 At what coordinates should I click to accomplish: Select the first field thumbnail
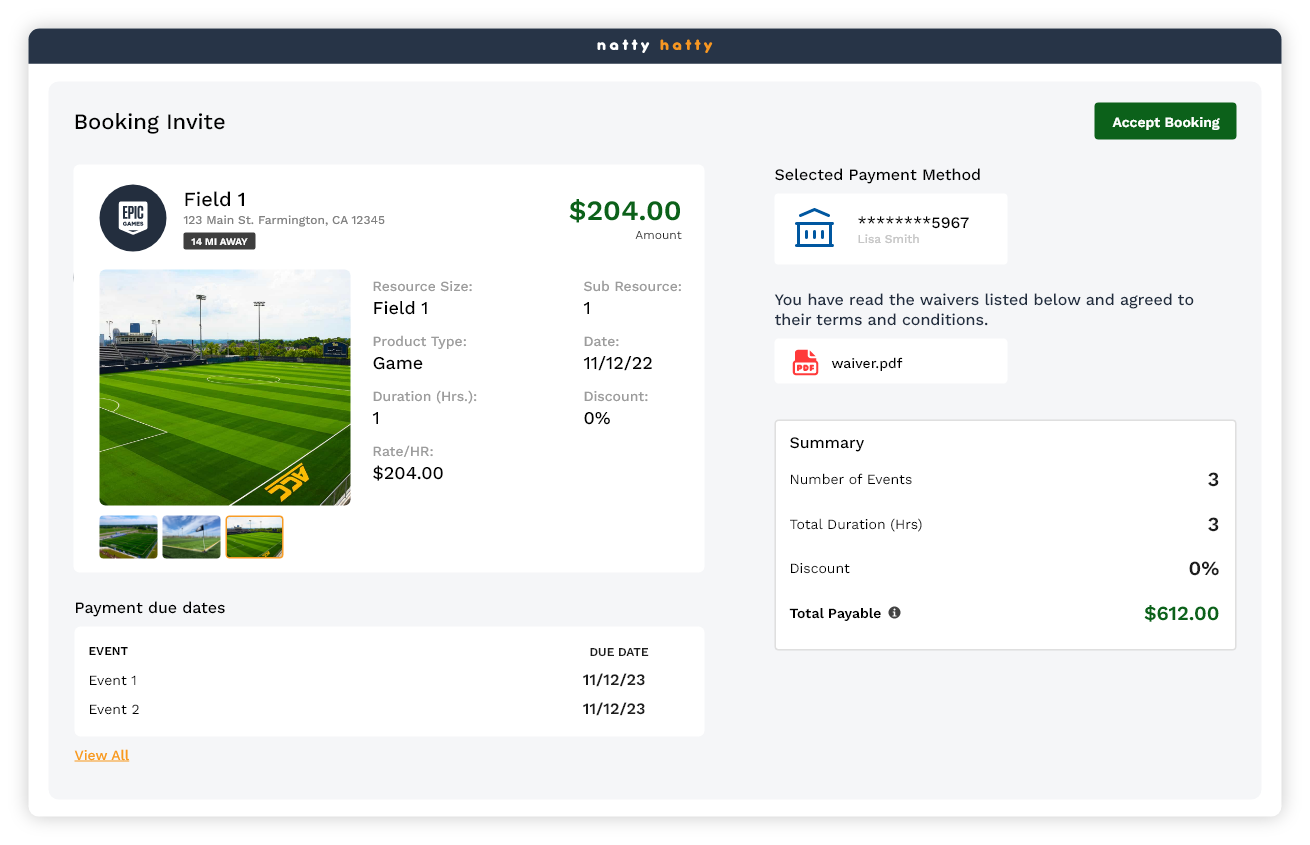(x=128, y=536)
